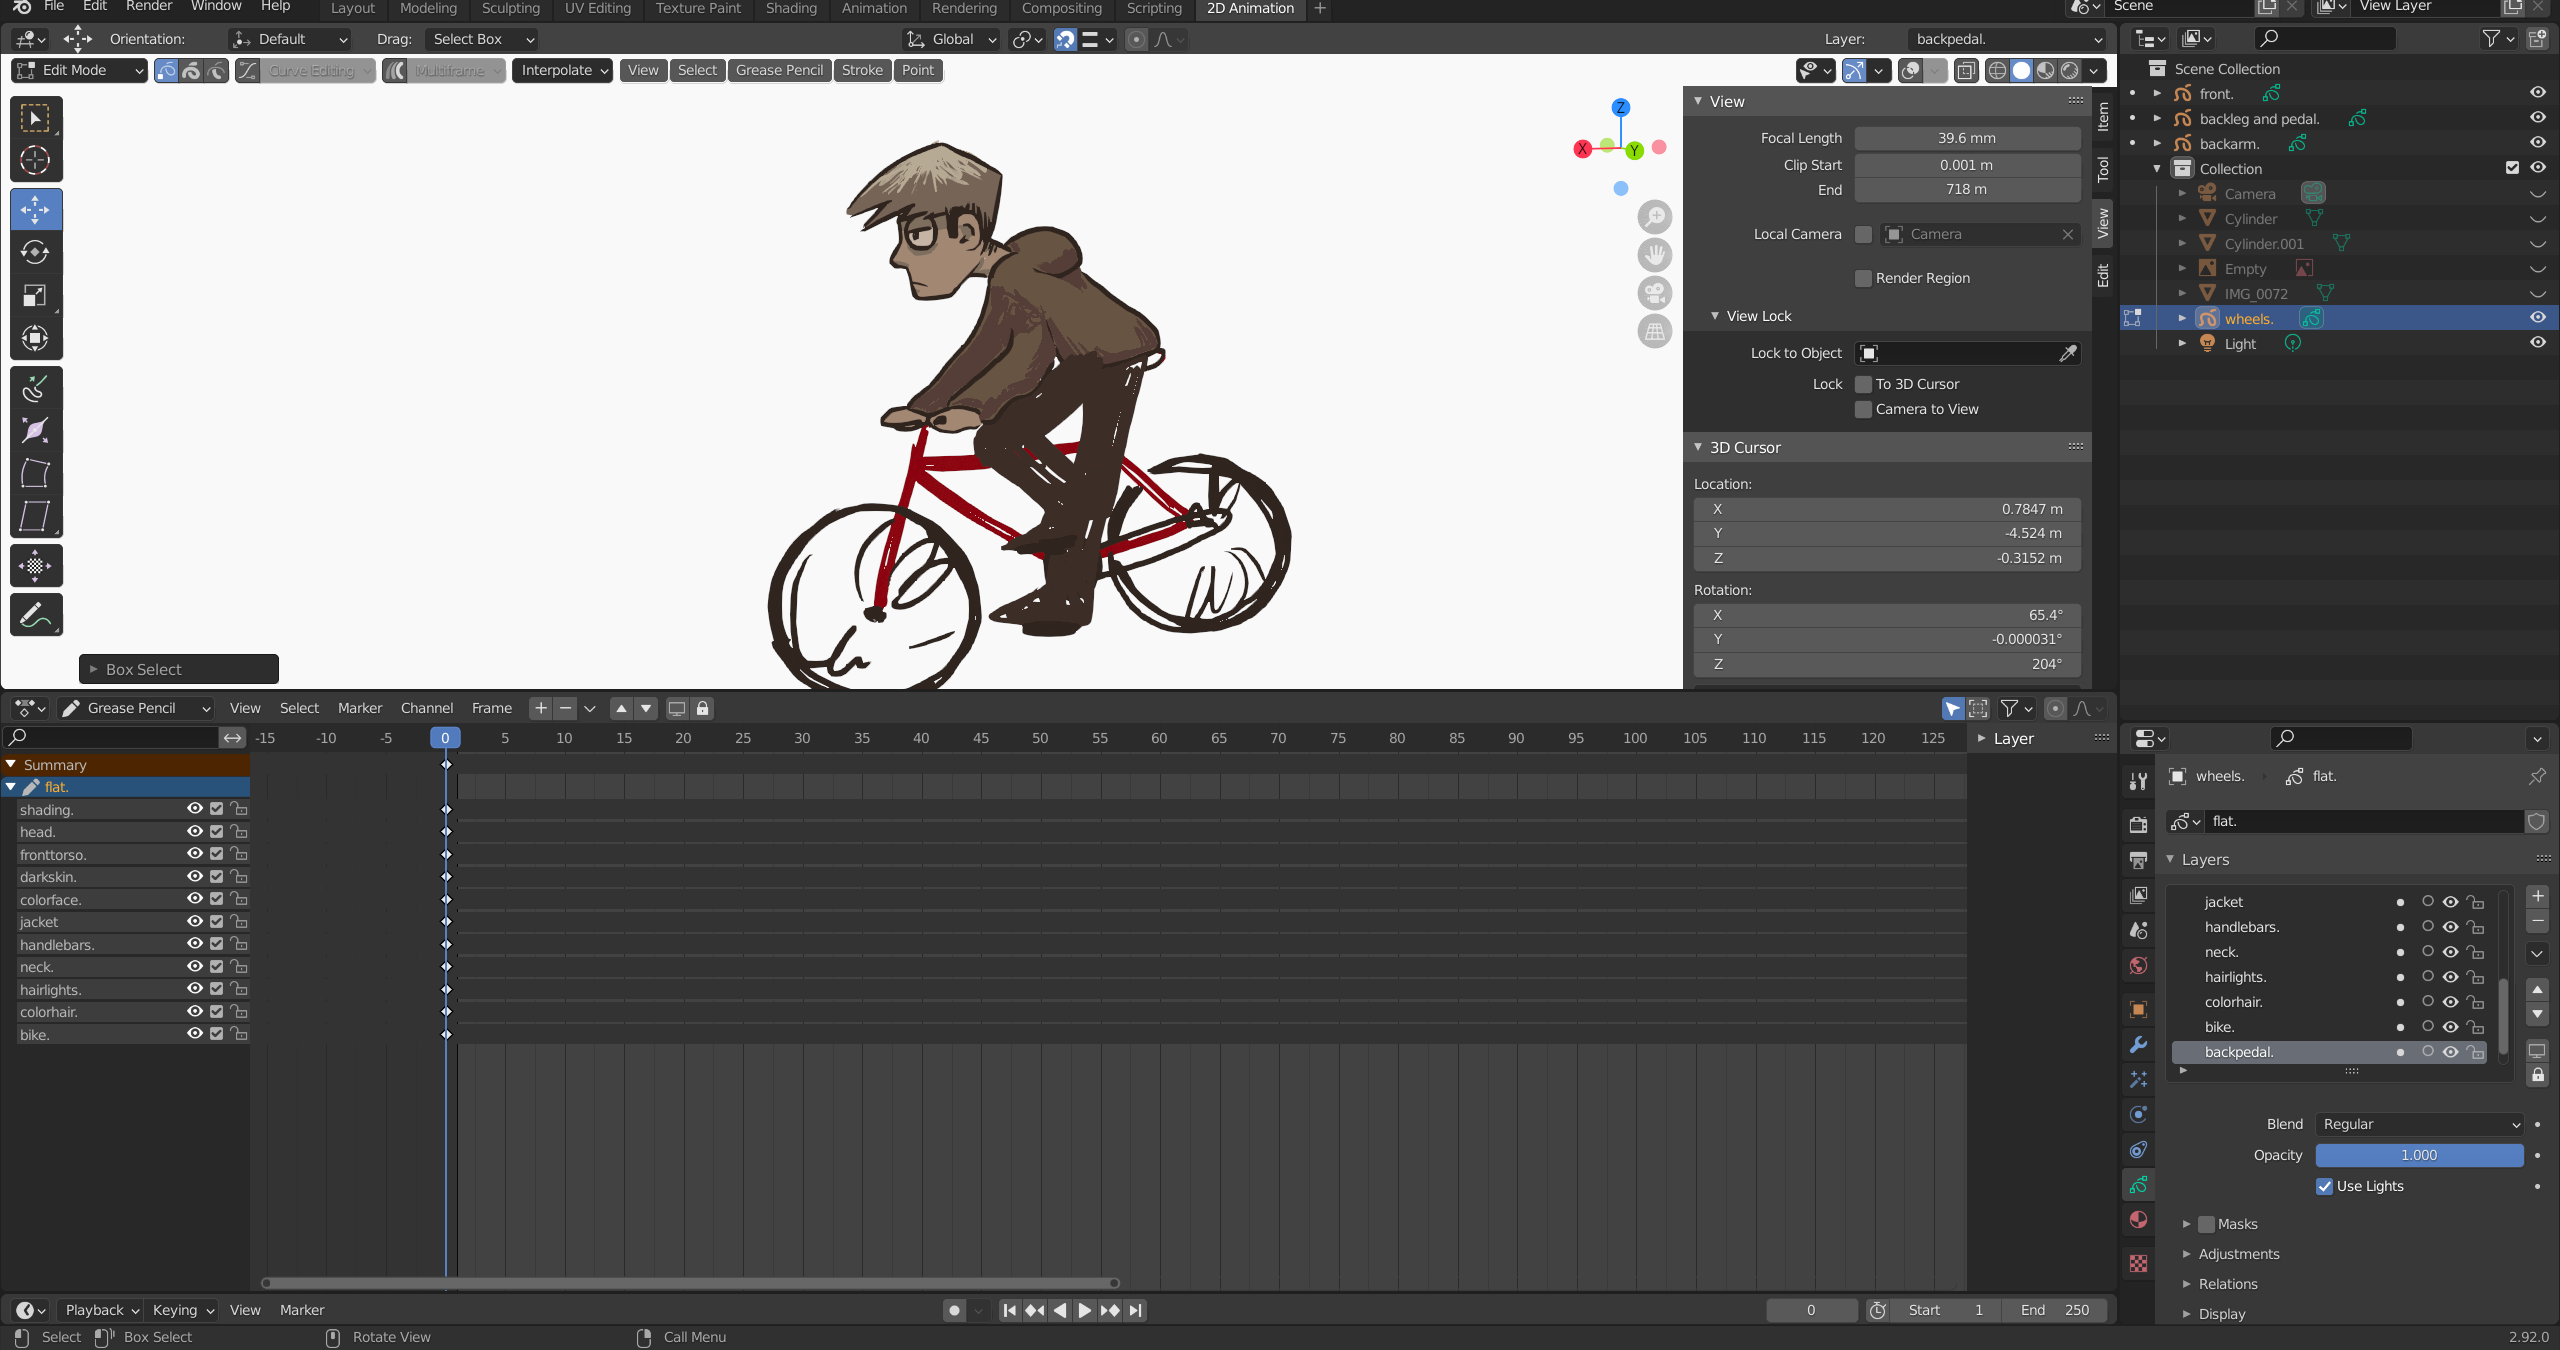Click frame 0 marker on timeline
The height and width of the screenshot is (1350, 2560).
pyautogui.click(x=445, y=737)
